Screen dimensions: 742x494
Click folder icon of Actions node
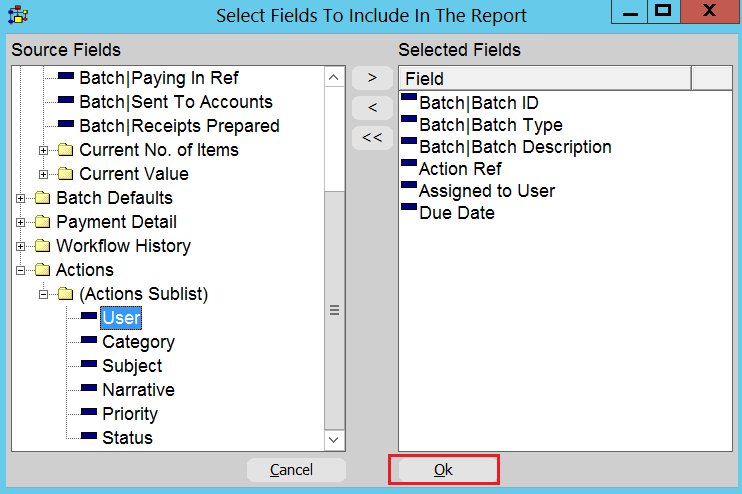coord(43,270)
